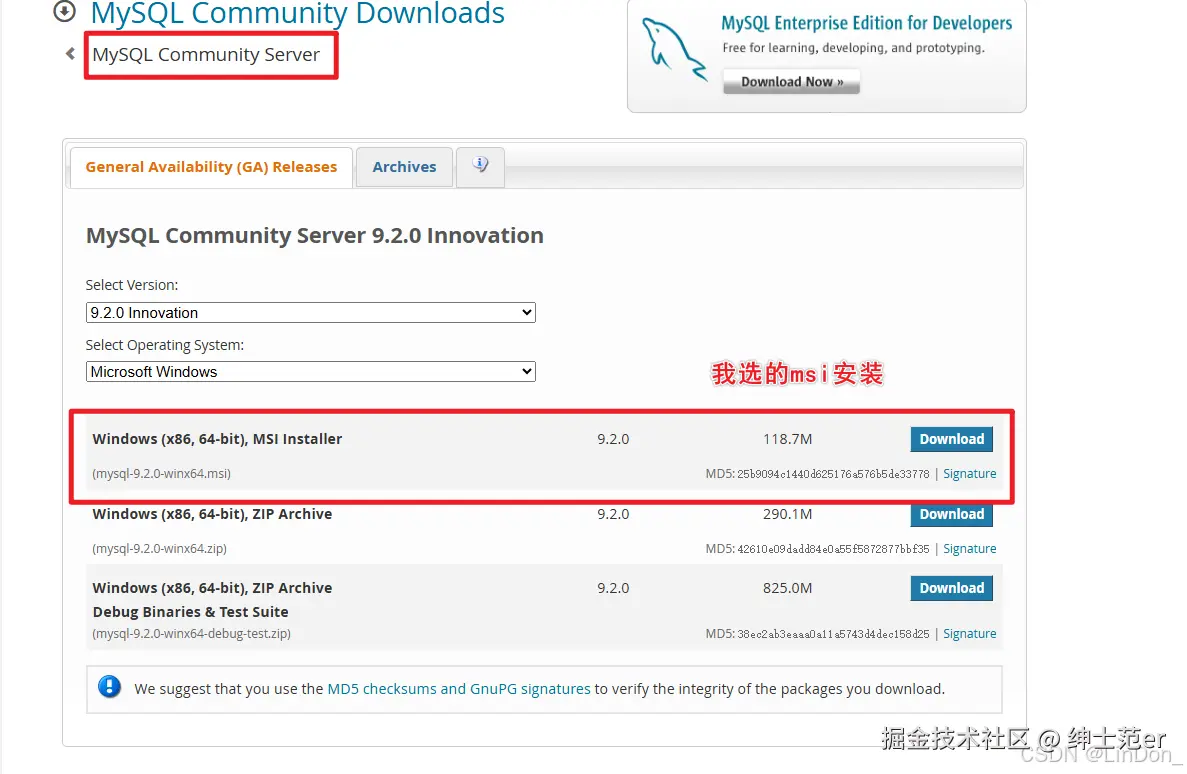The image size is (1187, 774).
Task: Switch to General Availability (GA) Releases tab
Action: (211, 167)
